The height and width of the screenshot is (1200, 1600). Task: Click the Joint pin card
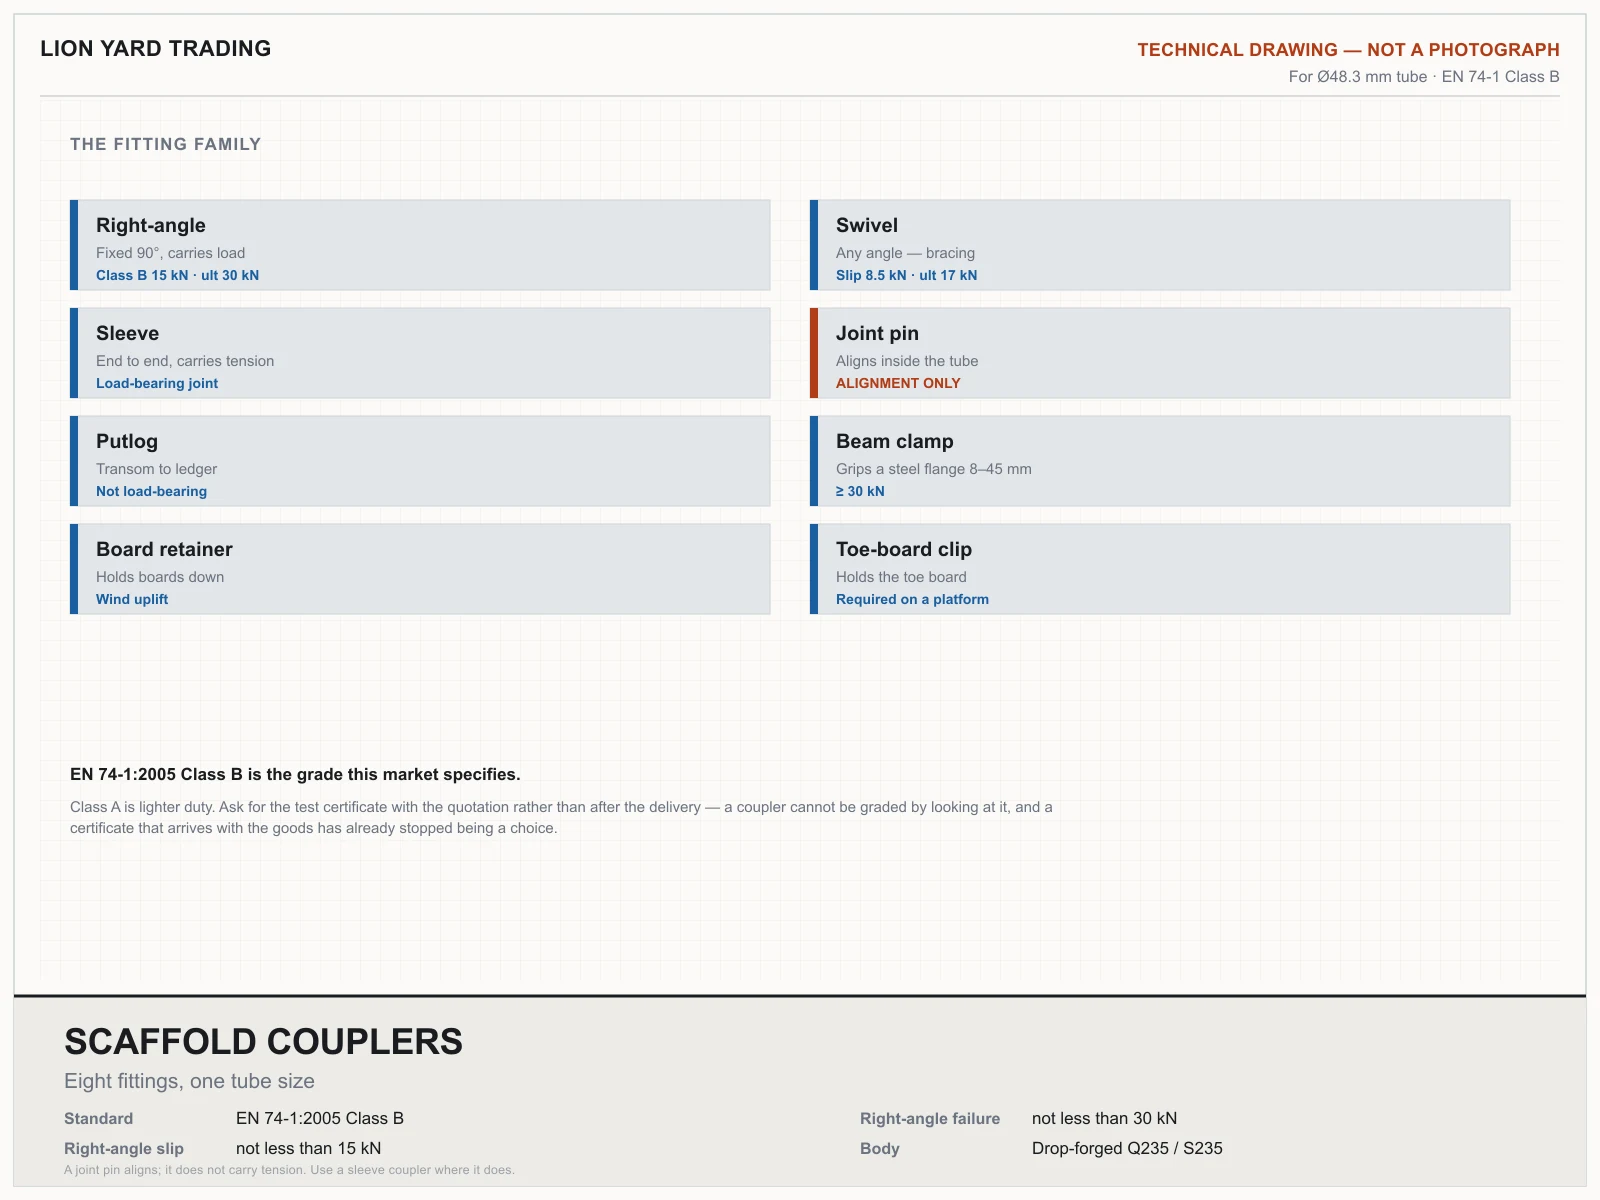point(1160,353)
